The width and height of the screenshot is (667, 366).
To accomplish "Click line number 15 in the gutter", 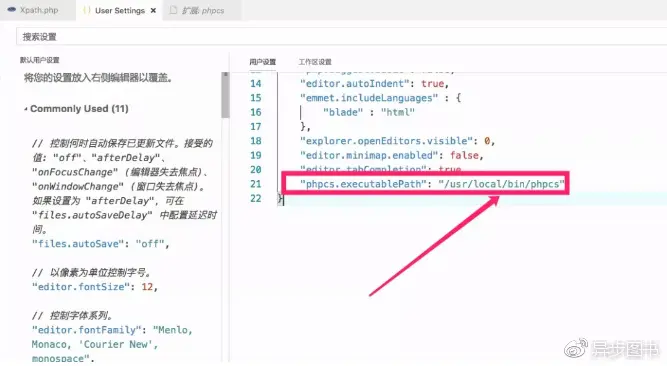I will tap(256, 98).
